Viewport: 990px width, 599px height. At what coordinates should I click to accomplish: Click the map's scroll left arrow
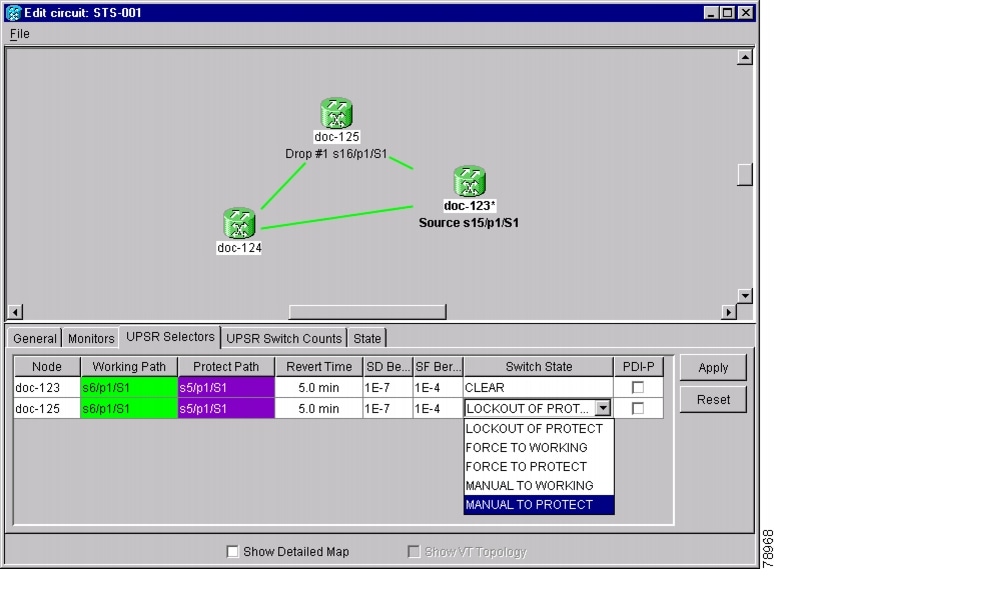(x=15, y=312)
